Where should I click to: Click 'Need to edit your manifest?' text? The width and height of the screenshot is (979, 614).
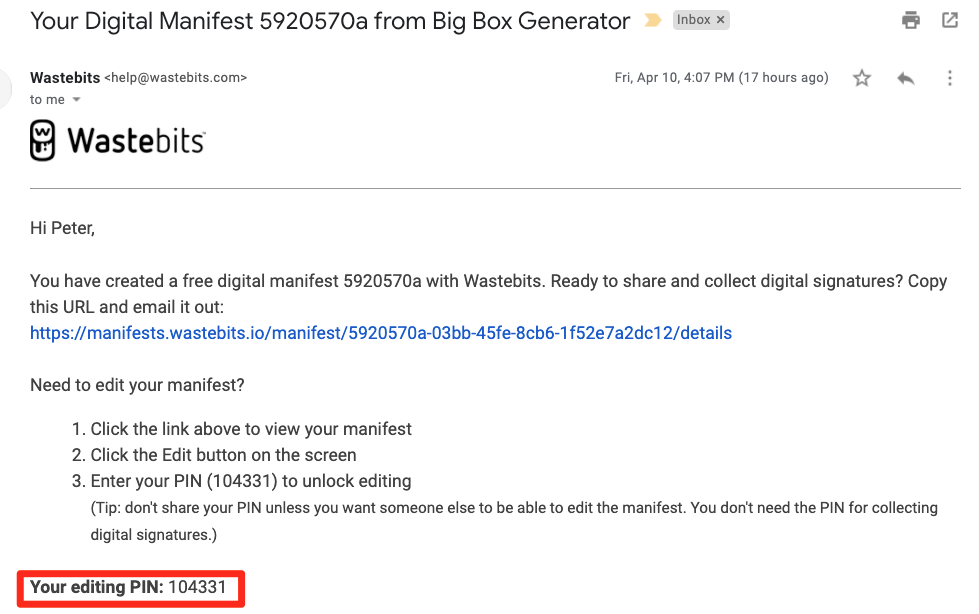pos(137,385)
